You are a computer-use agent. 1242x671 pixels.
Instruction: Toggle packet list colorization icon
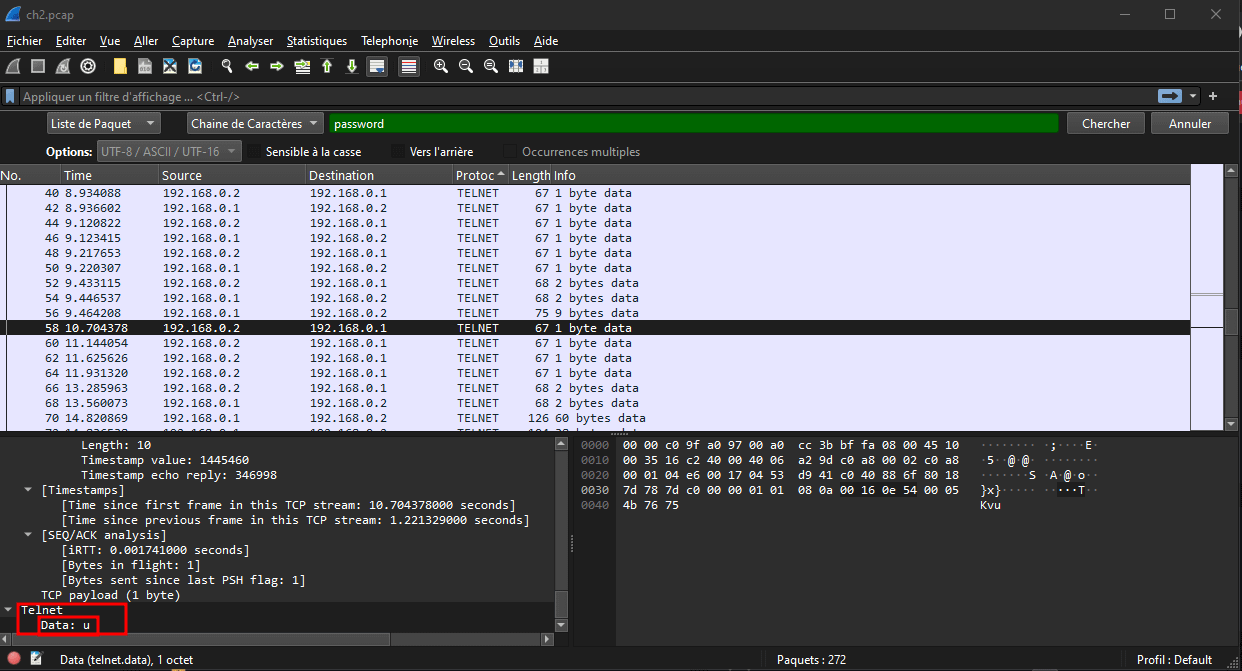408,67
